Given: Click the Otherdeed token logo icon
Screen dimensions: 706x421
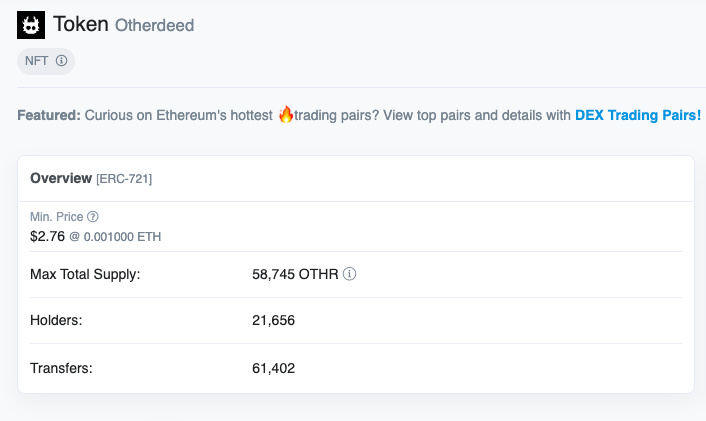Looking at the screenshot, I should [31, 25].
